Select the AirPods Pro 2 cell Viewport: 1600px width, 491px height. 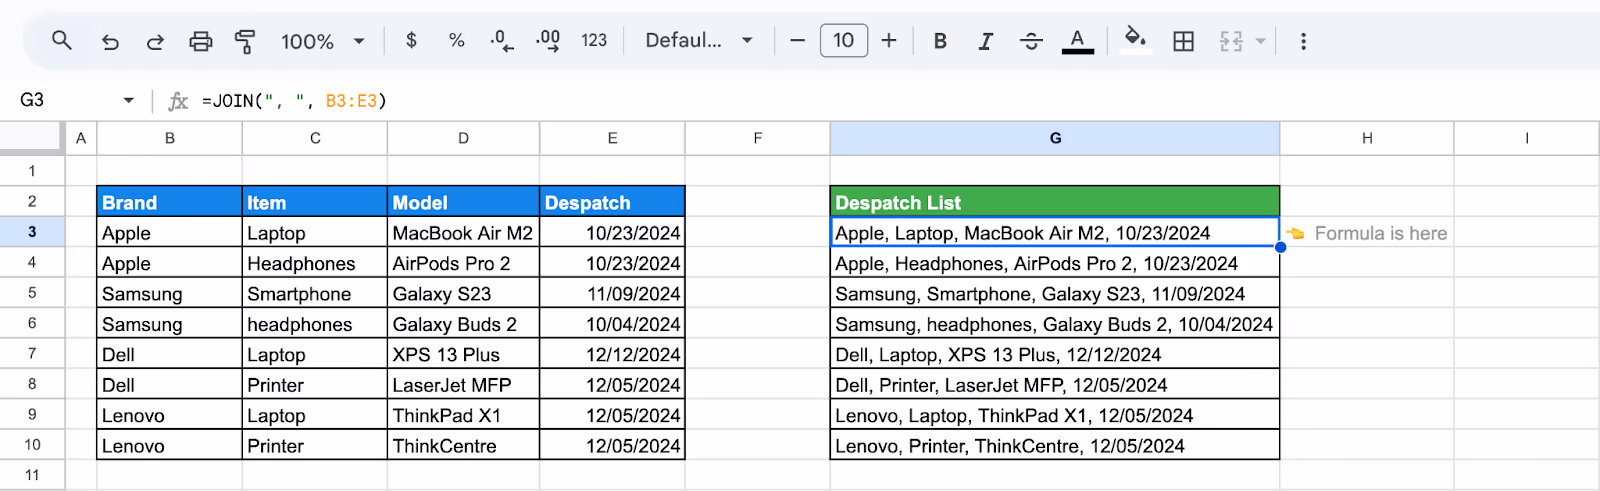pos(463,263)
